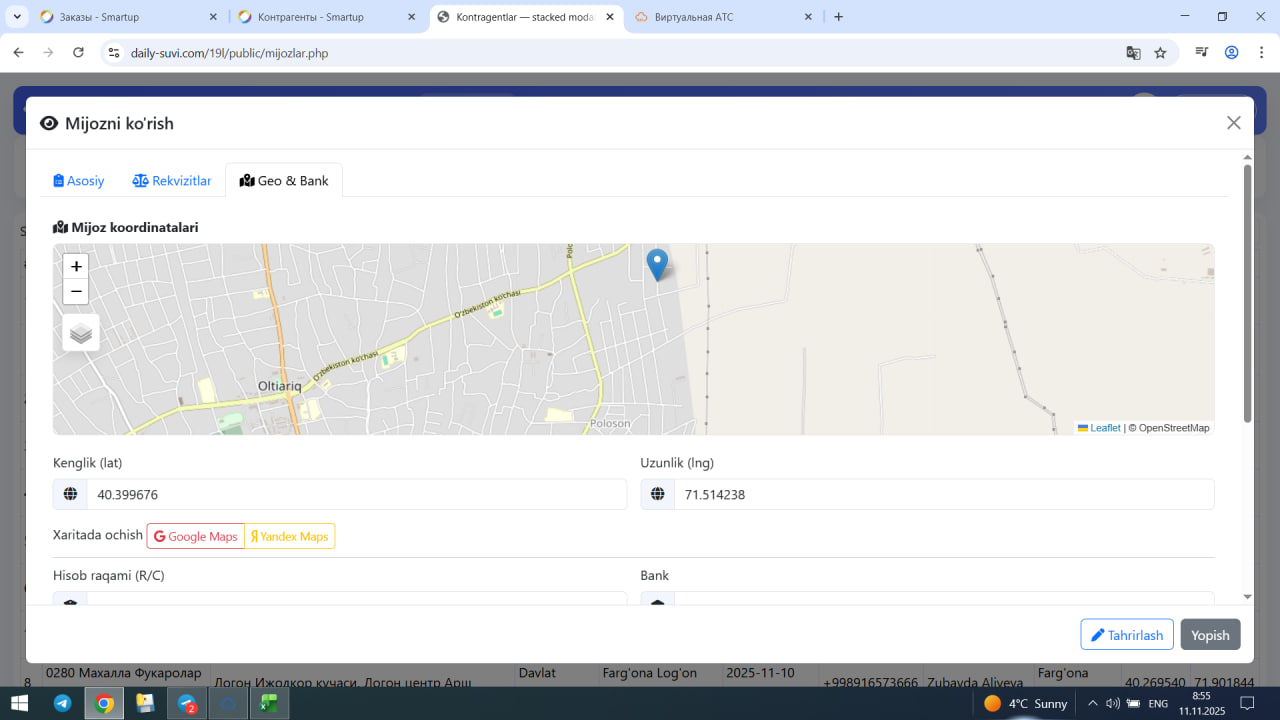This screenshot has width=1280, height=720.
Task: Open Chrome three-dot menu
Action: pyautogui.click(x=1260, y=53)
